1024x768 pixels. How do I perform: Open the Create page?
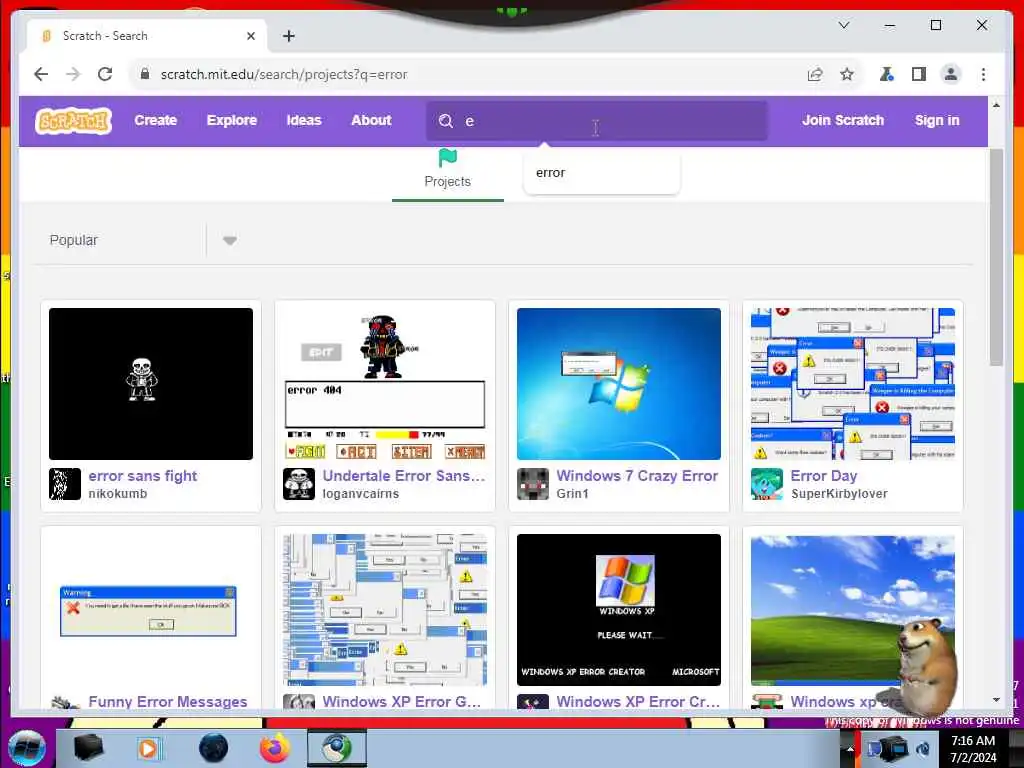point(155,120)
